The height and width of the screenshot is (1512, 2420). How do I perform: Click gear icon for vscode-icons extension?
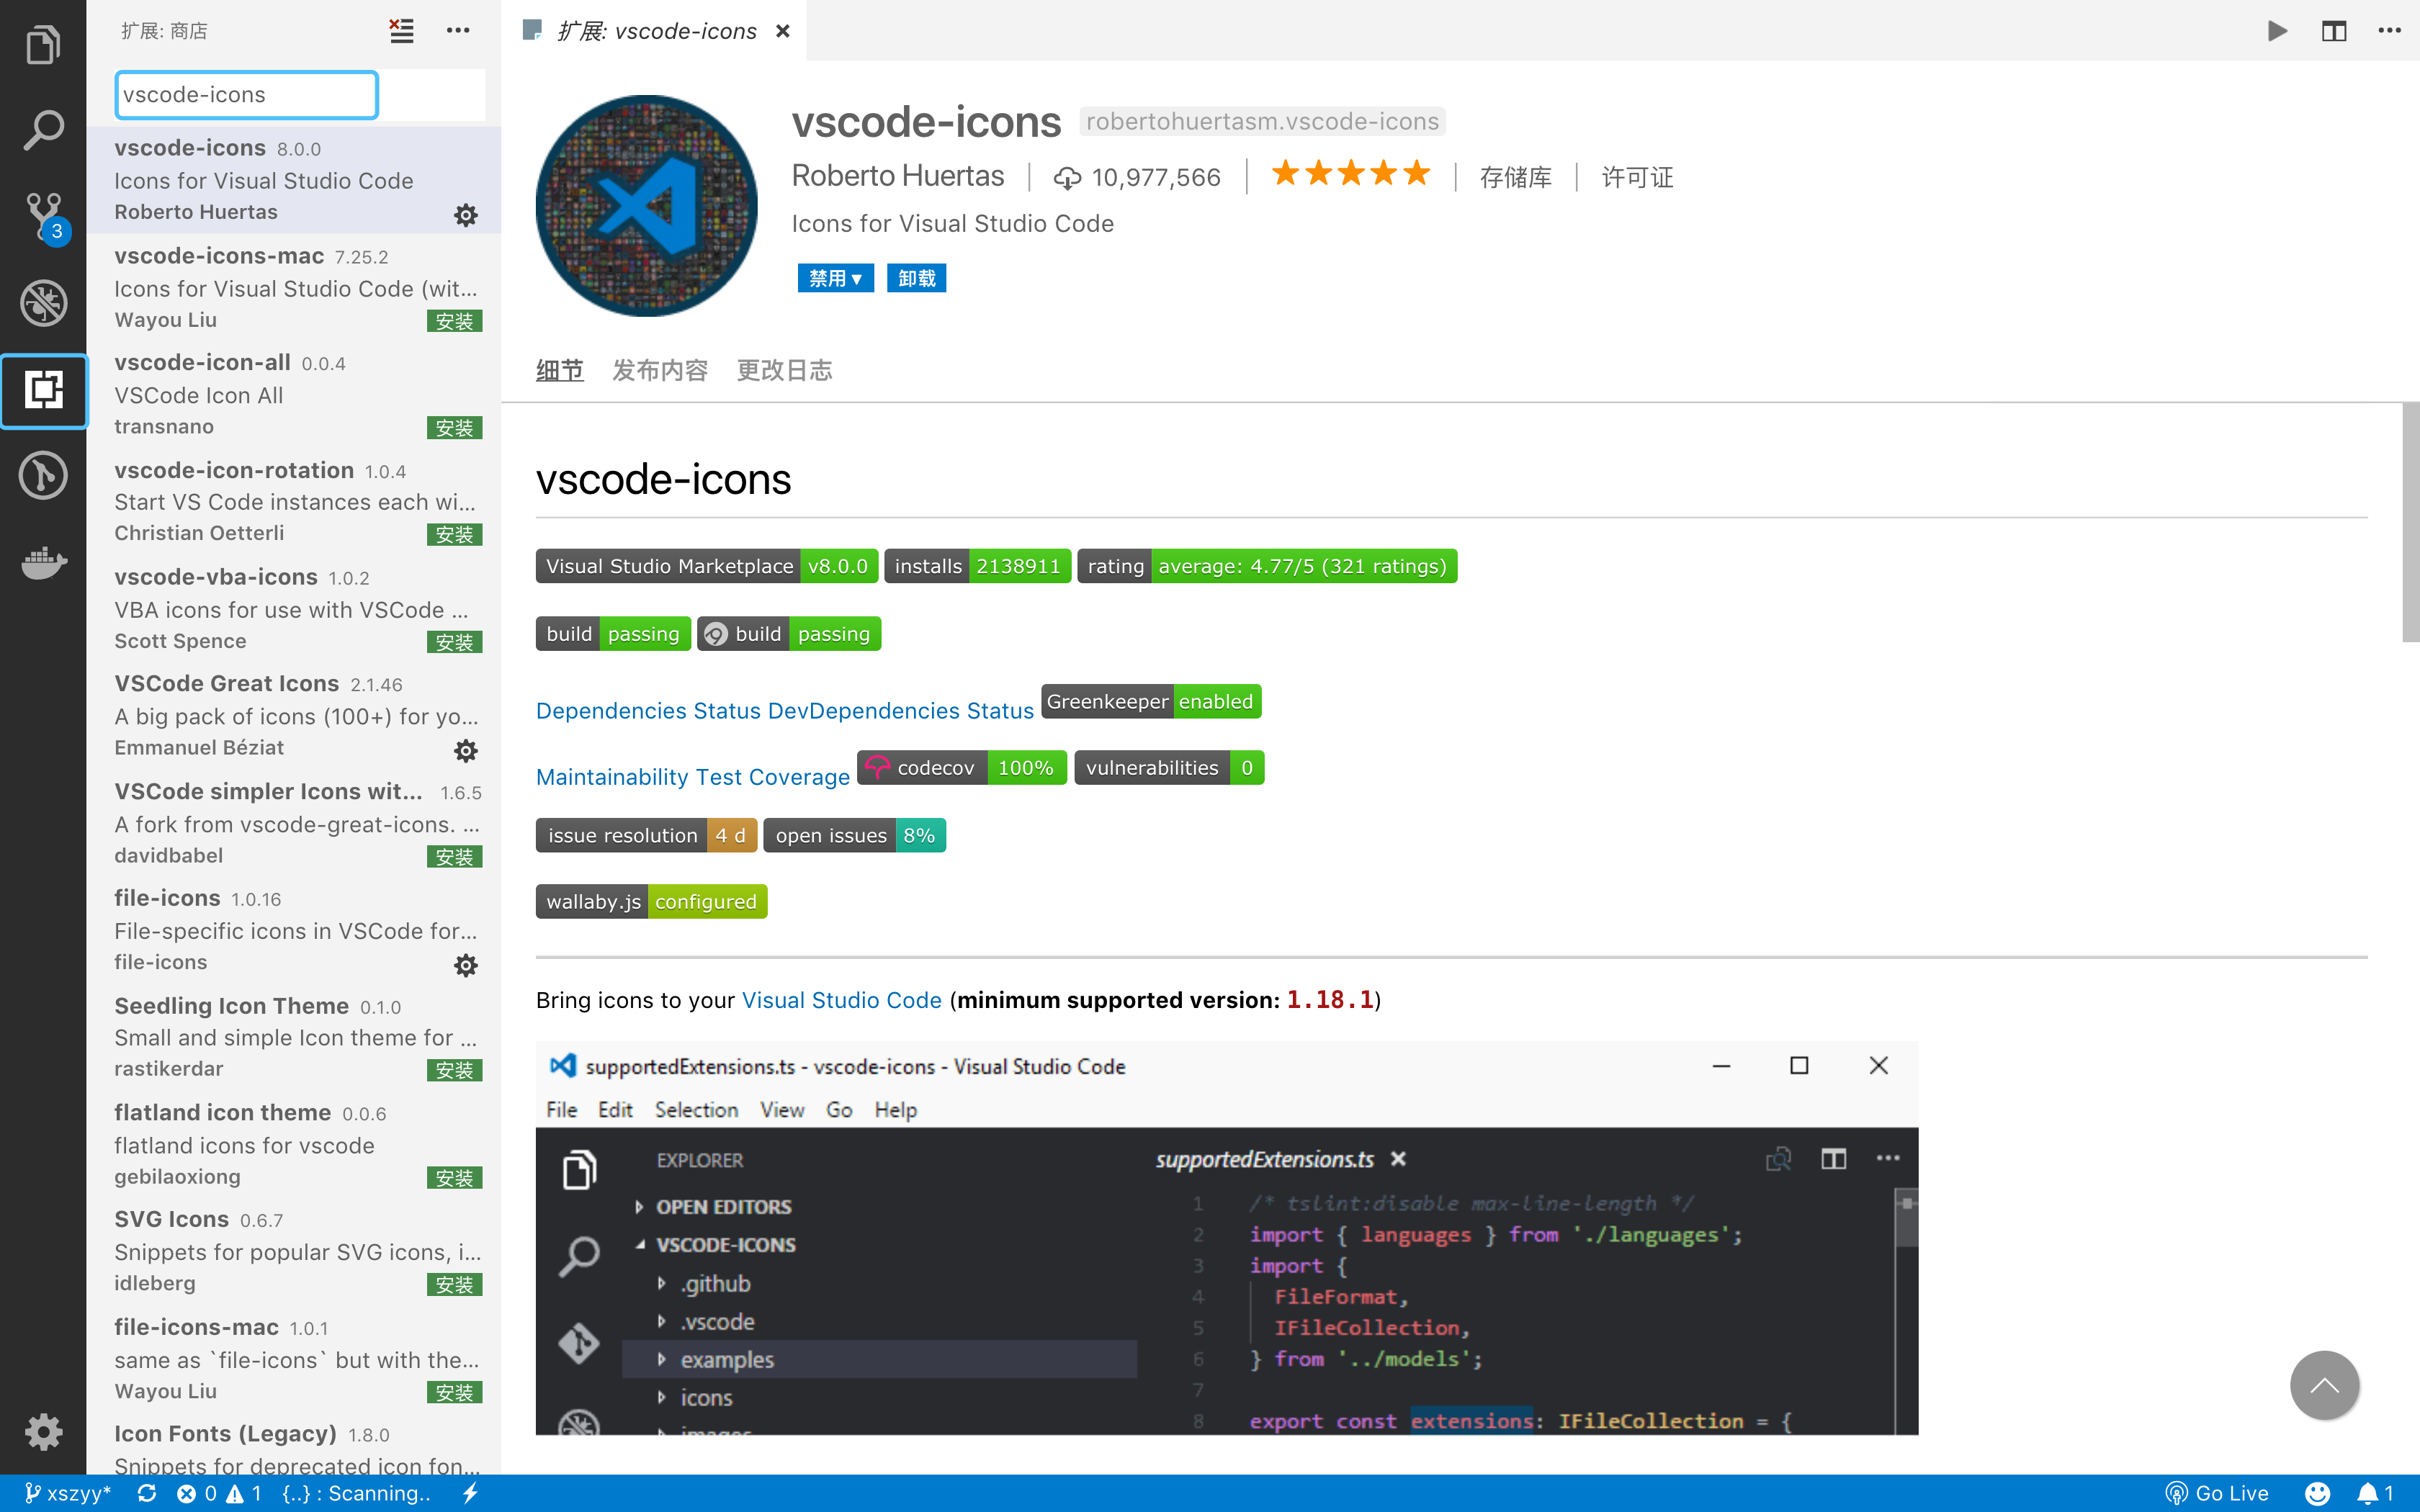[x=466, y=215]
